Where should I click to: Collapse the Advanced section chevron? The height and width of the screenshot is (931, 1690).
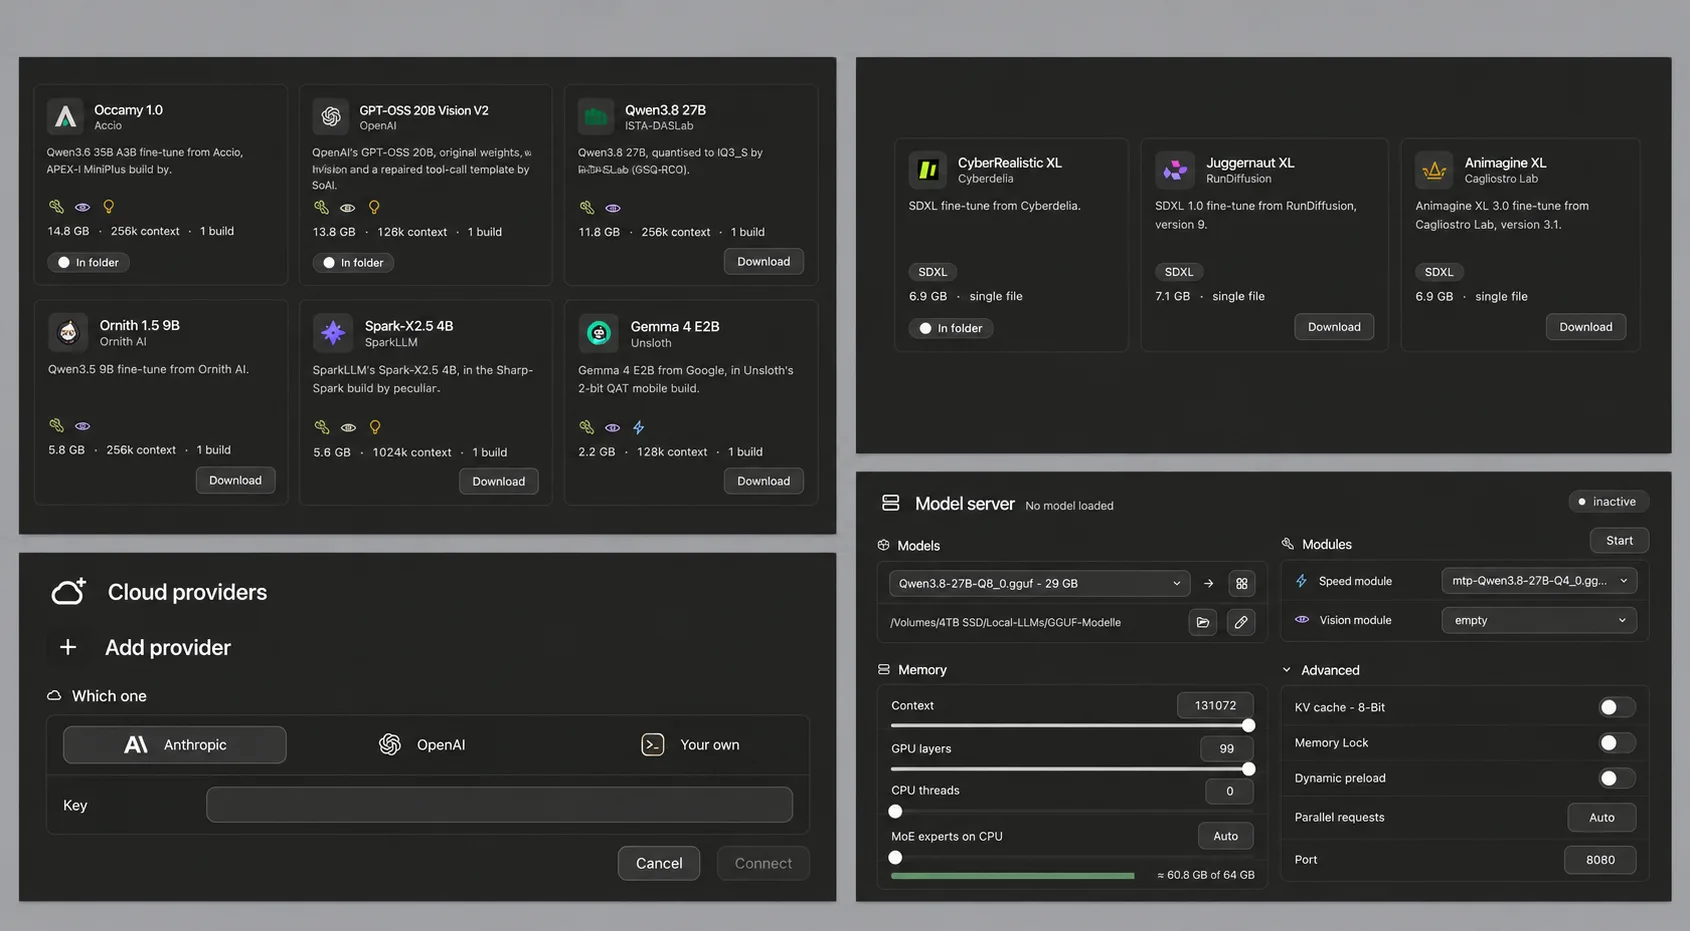pyautogui.click(x=1287, y=670)
